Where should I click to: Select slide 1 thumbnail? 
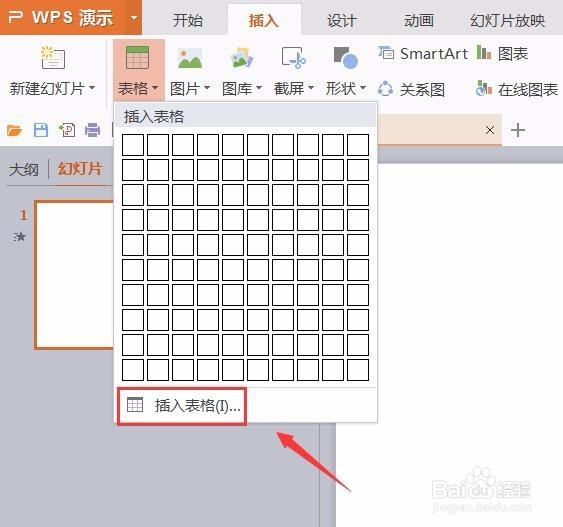coord(74,275)
